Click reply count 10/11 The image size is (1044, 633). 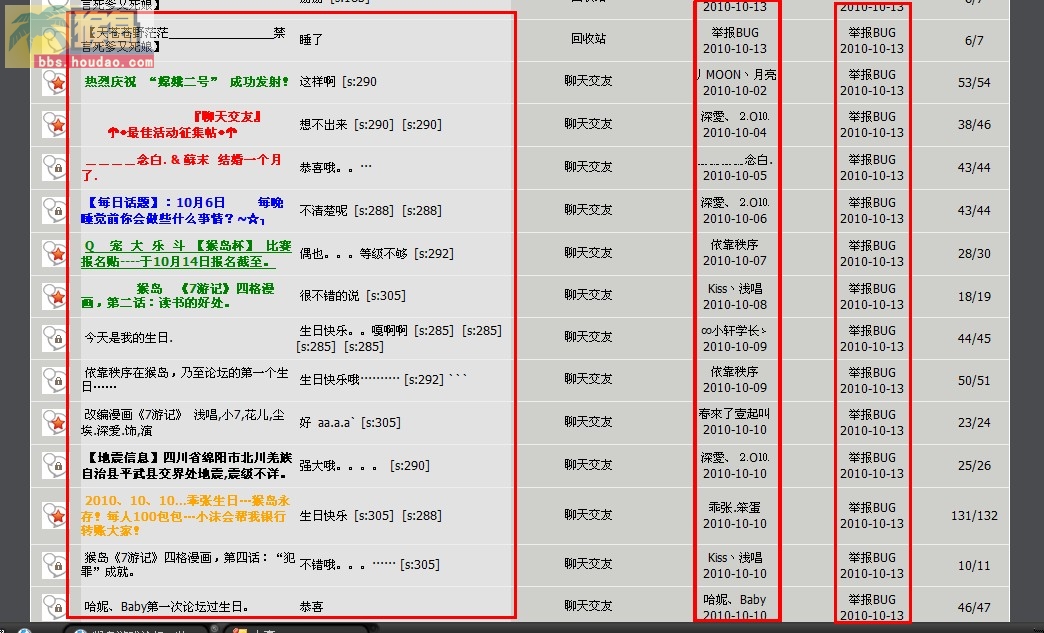pyautogui.click(x=974, y=566)
